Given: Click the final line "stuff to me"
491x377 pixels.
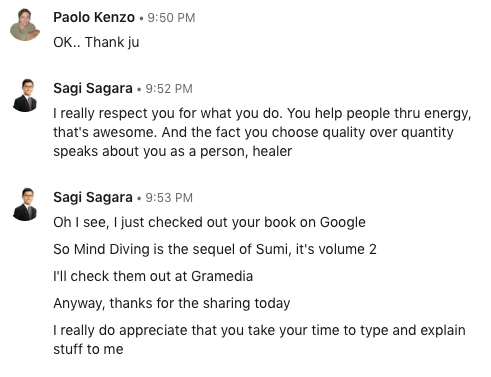Looking at the screenshot, I should [88, 349].
